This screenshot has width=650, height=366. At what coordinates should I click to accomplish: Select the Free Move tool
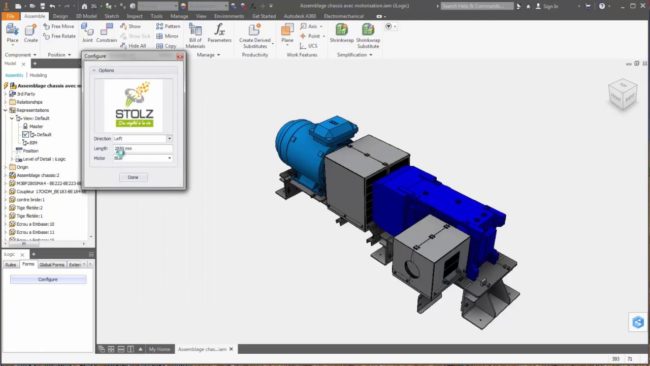pyautogui.click(x=59, y=26)
